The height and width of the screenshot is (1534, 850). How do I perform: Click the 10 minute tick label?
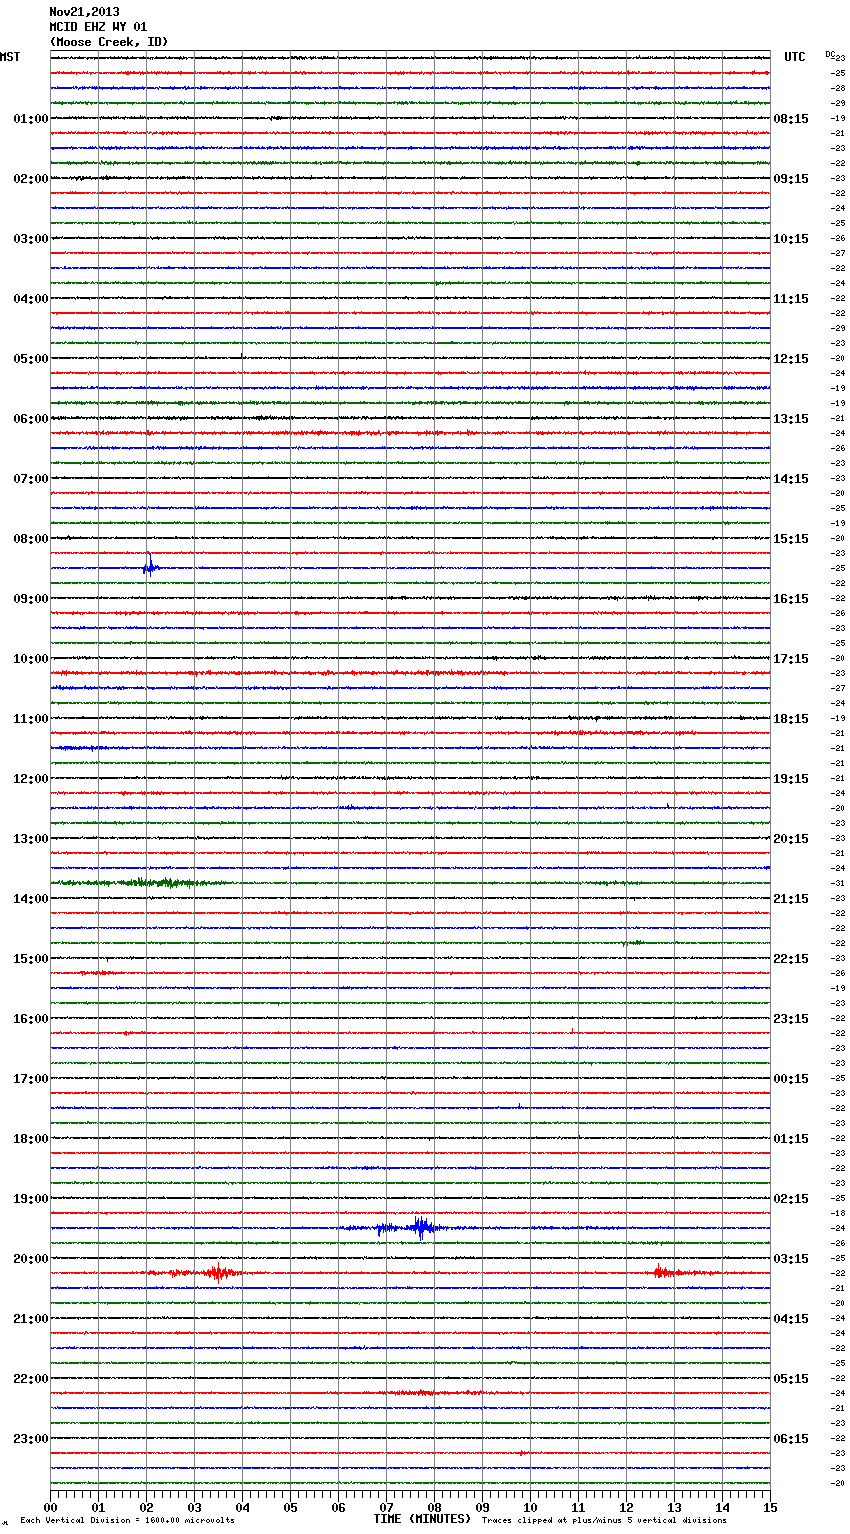pos(530,1508)
